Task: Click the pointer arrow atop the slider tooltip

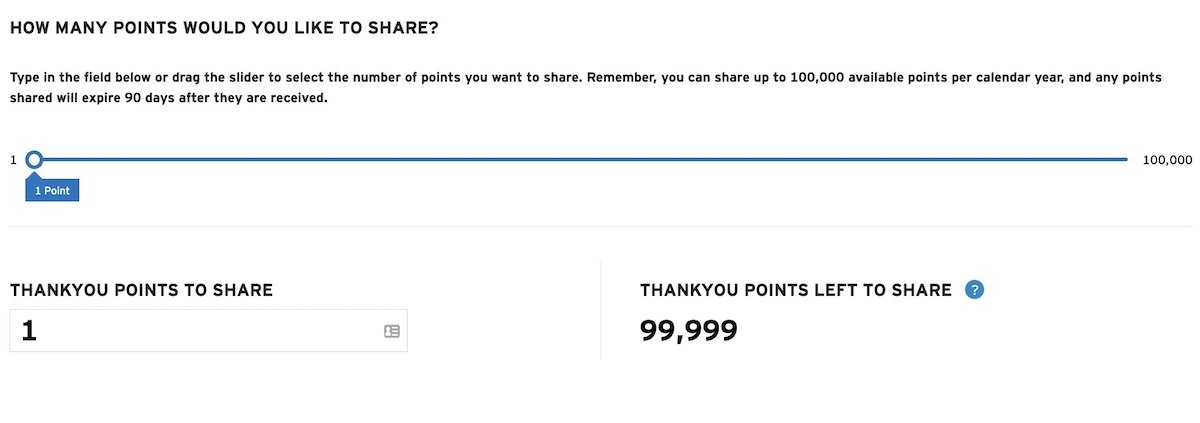Action: tap(34, 175)
